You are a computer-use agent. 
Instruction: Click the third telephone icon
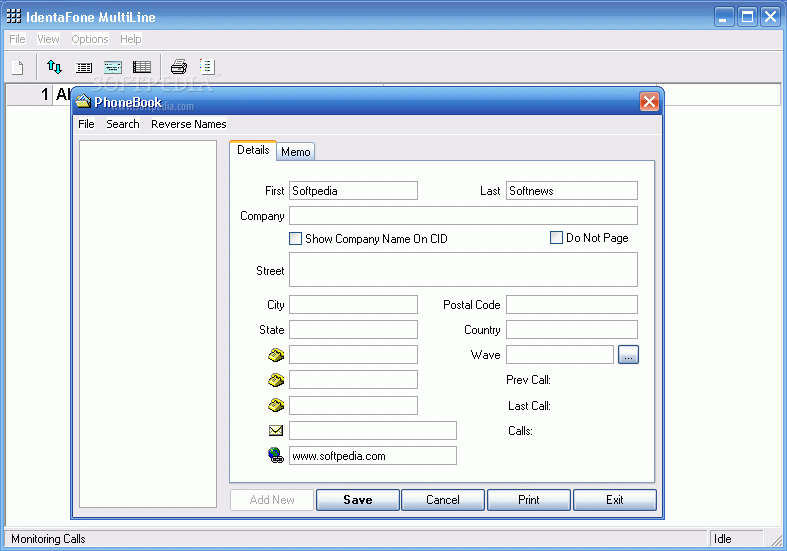point(276,405)
